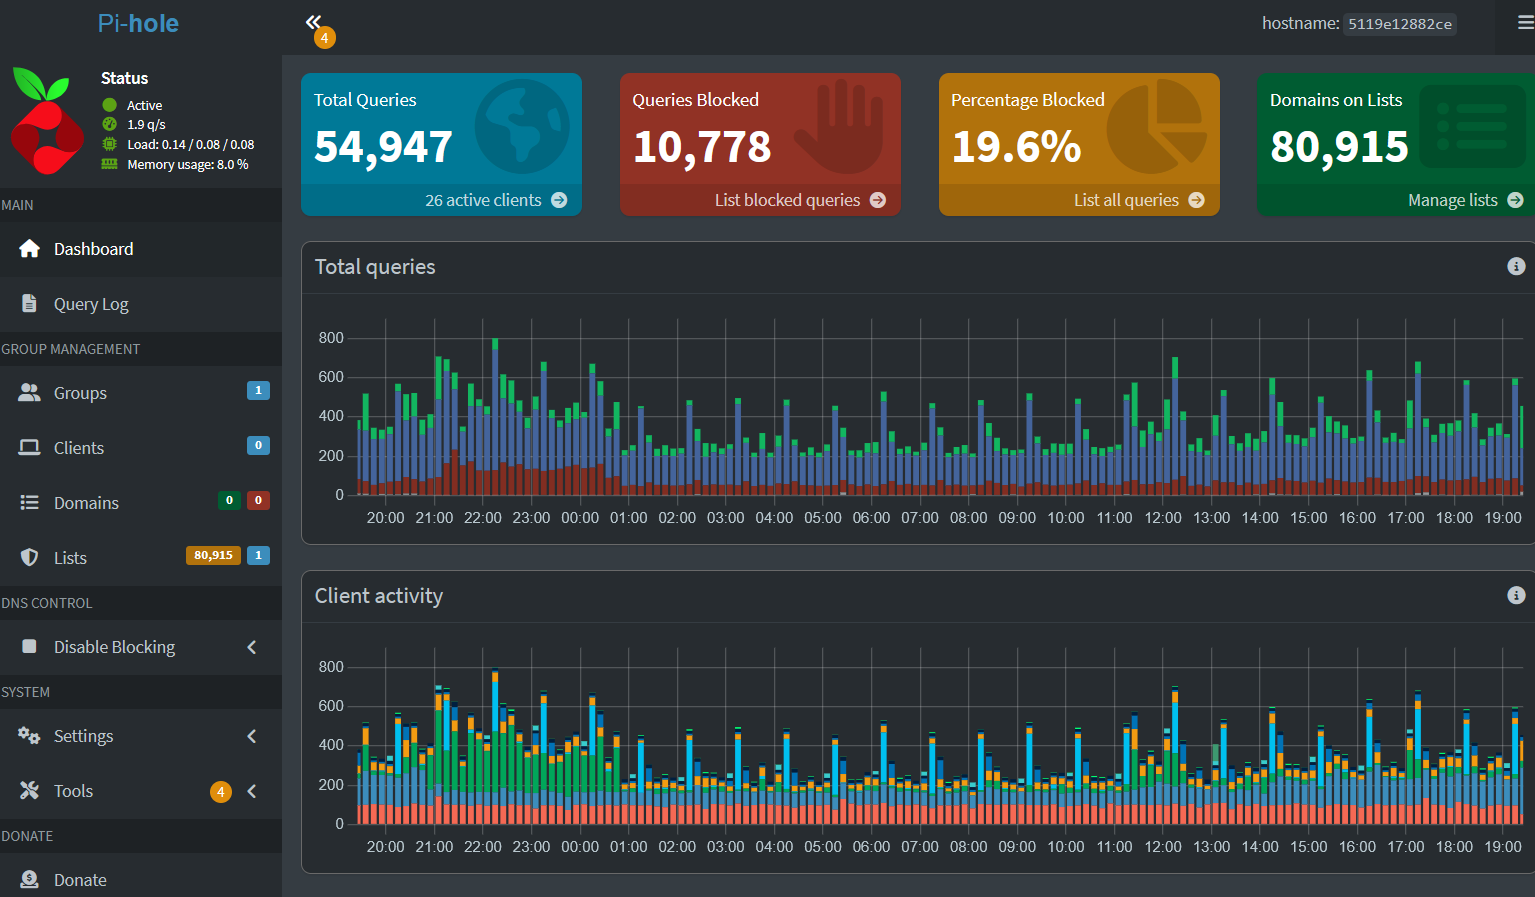Click the List blocked queries link
The width and height of the screenshot is (1535, 897).
click(787, 200)
